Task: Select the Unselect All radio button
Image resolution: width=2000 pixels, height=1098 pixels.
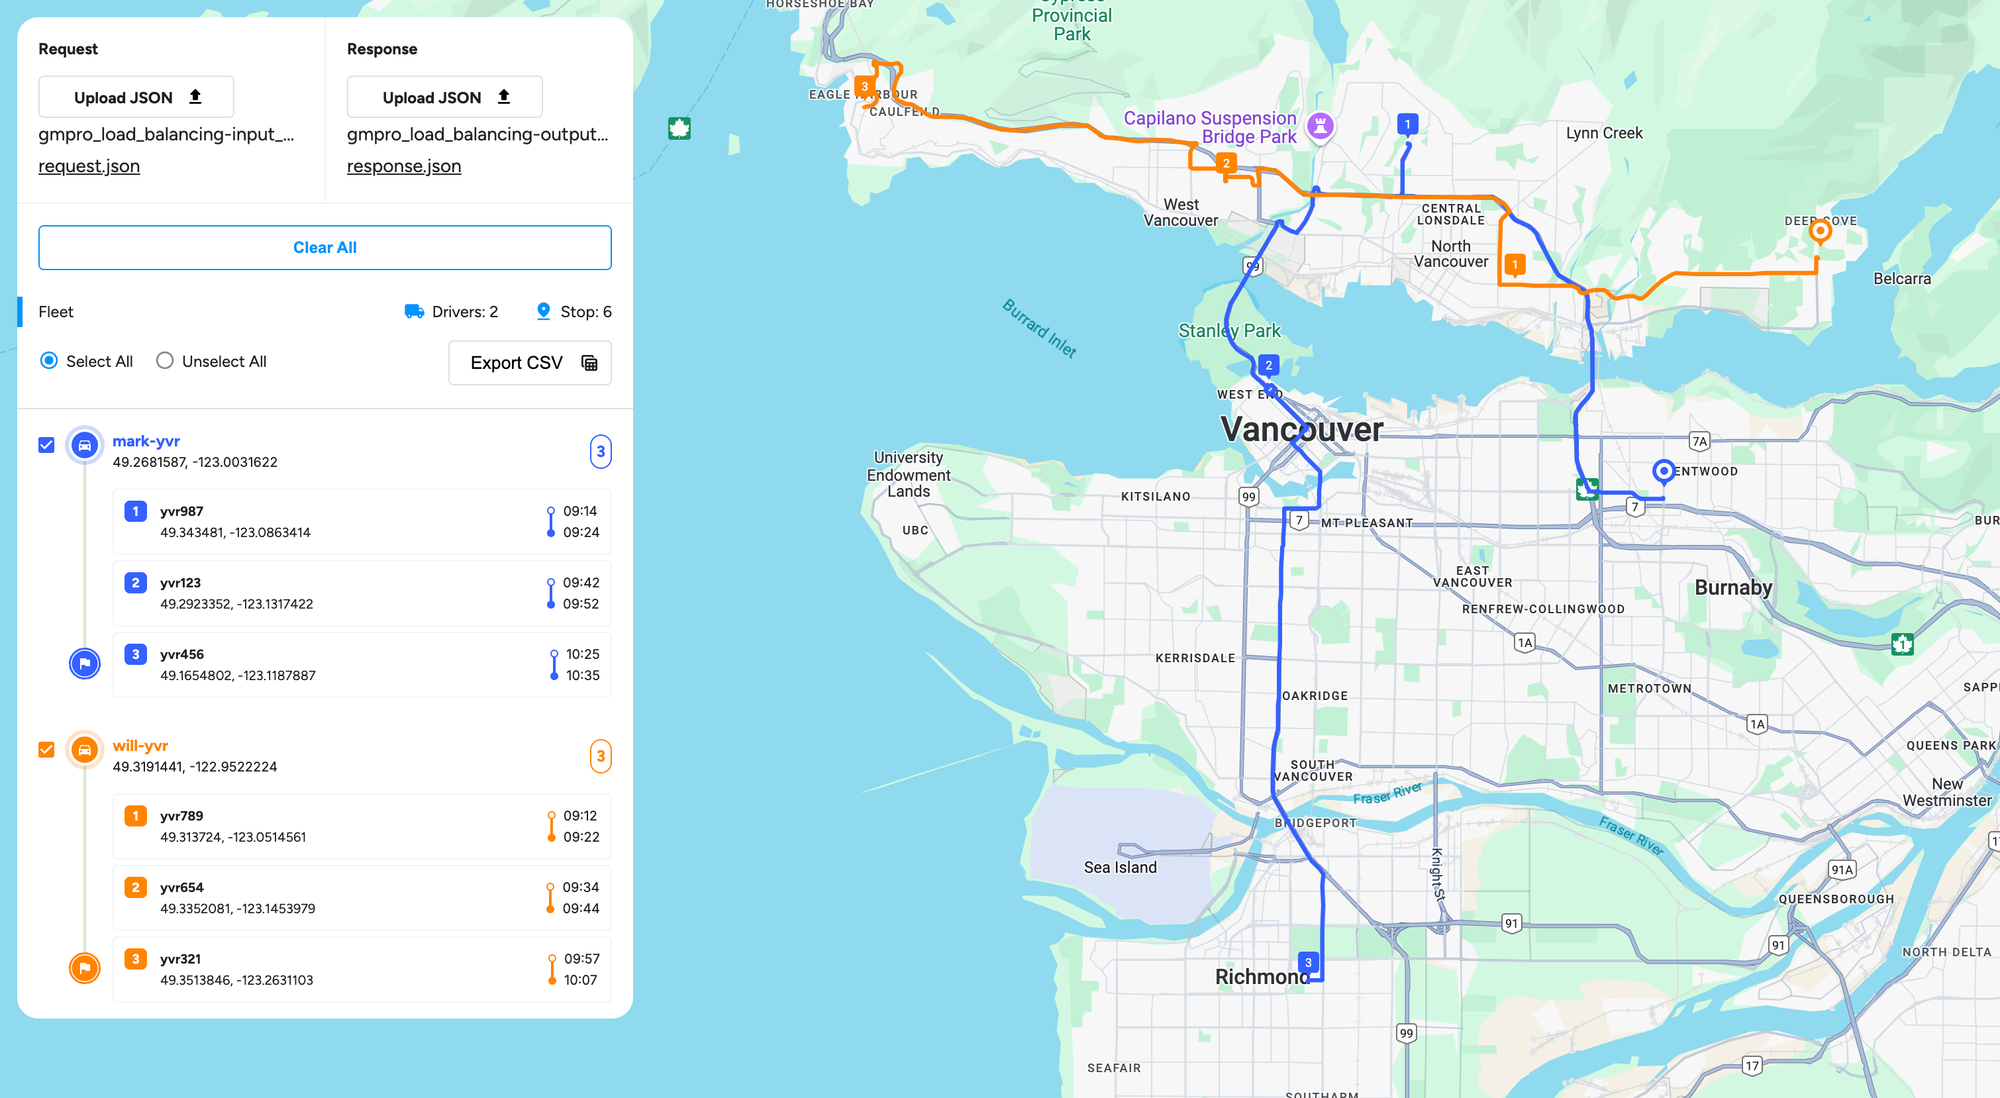Action: (x=164, y=361)
